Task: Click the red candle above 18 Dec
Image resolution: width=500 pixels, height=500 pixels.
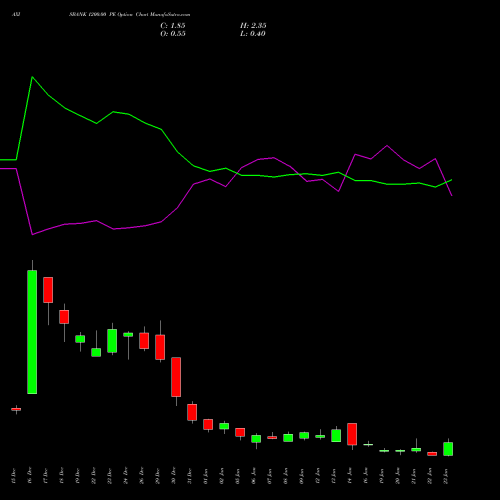Action: pyautogui.click(x=64, y=317)
